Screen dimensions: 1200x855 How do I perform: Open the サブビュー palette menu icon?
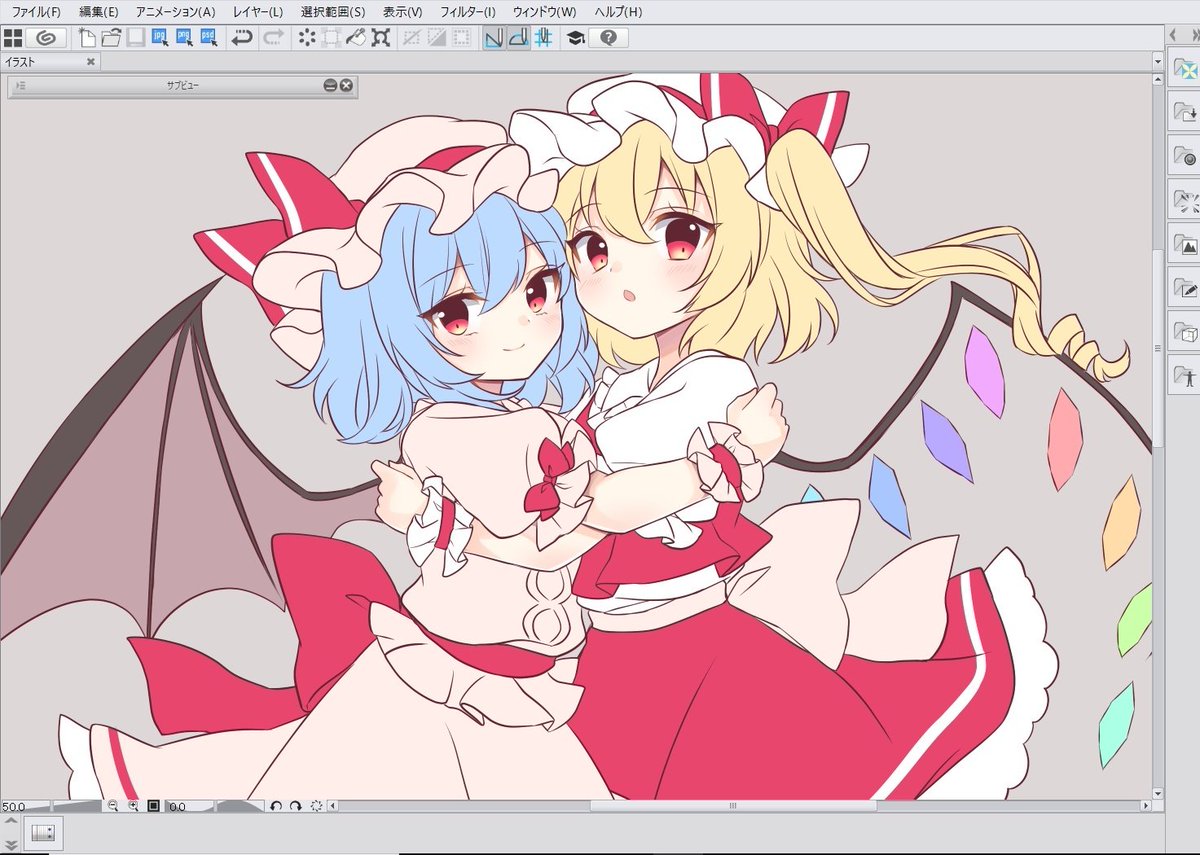click(20, 86)
